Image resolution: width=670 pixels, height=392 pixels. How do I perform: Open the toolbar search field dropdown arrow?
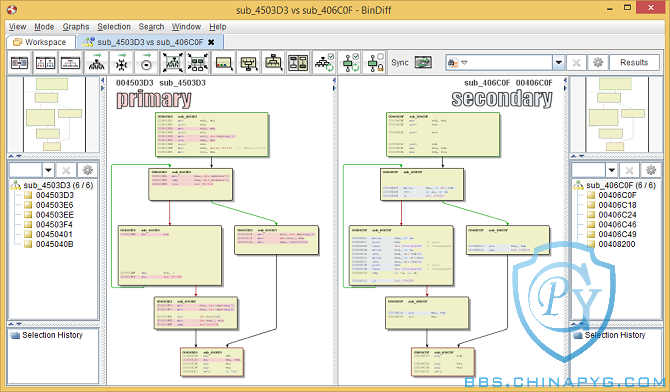pos(558,63)
